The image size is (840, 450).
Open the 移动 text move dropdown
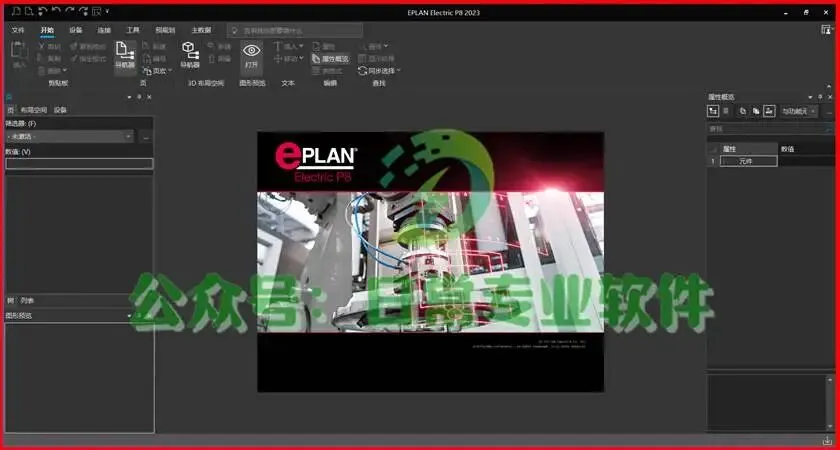pyautogui.click(x=289, y=58)
